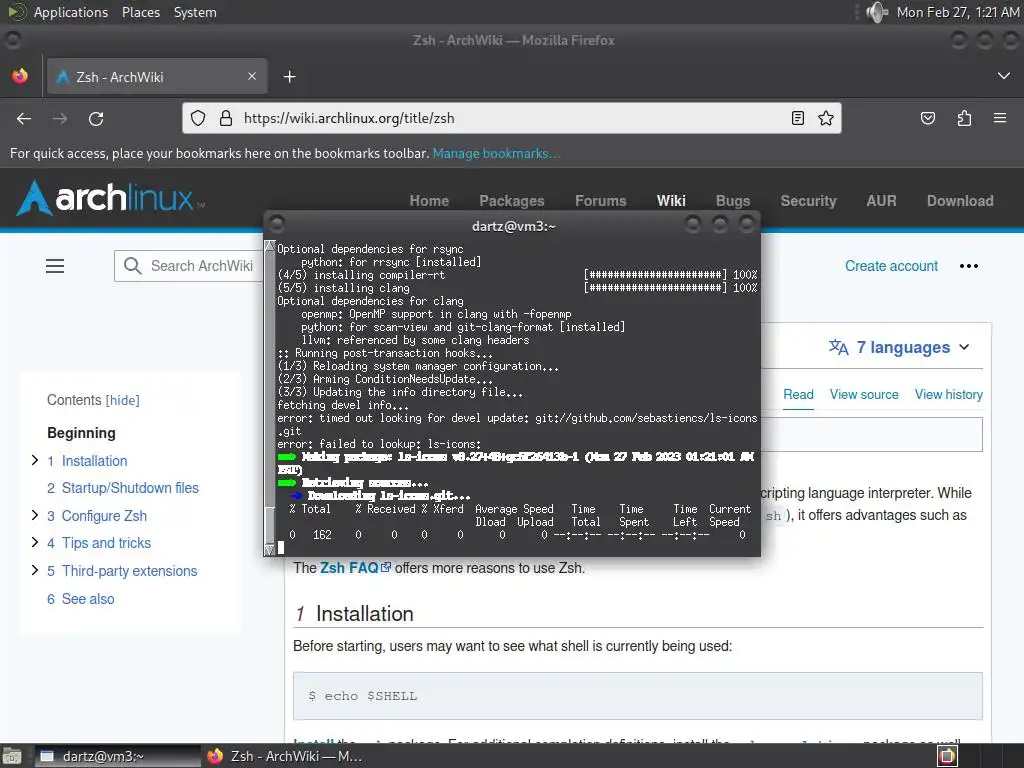The image size is (1024, 768).
Task: Open the AUR nav link
Action: [x=881, y=200]
